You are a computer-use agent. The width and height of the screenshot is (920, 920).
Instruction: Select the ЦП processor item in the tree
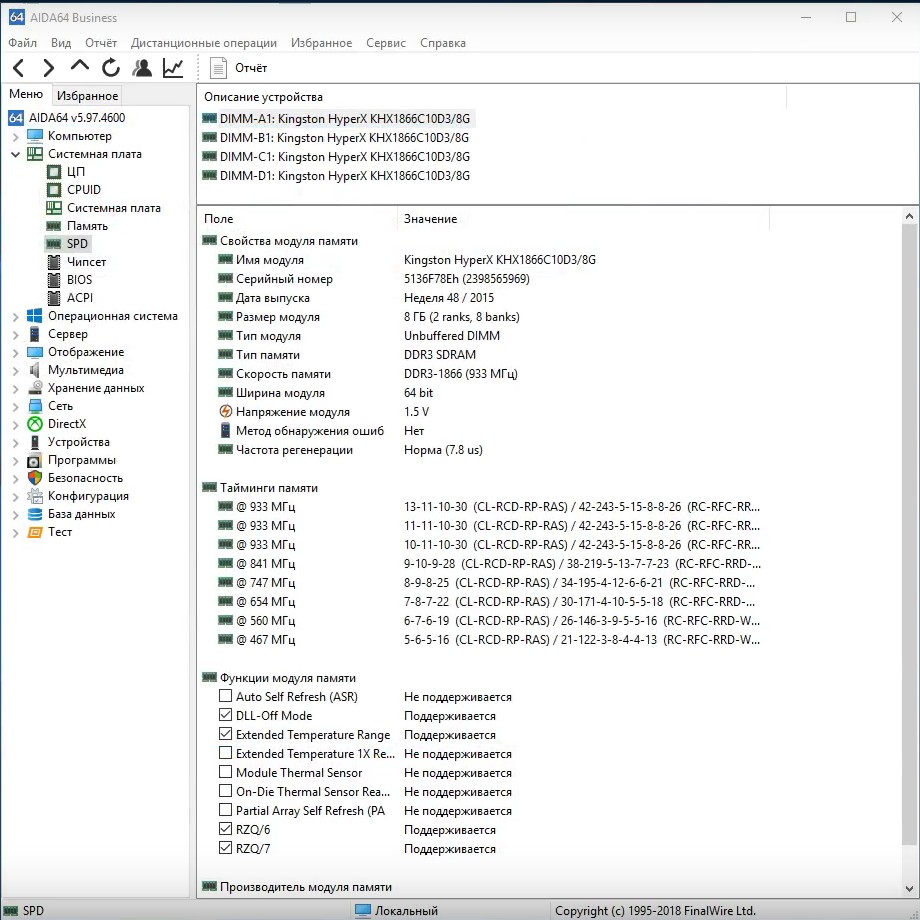(x=76, y=172)
